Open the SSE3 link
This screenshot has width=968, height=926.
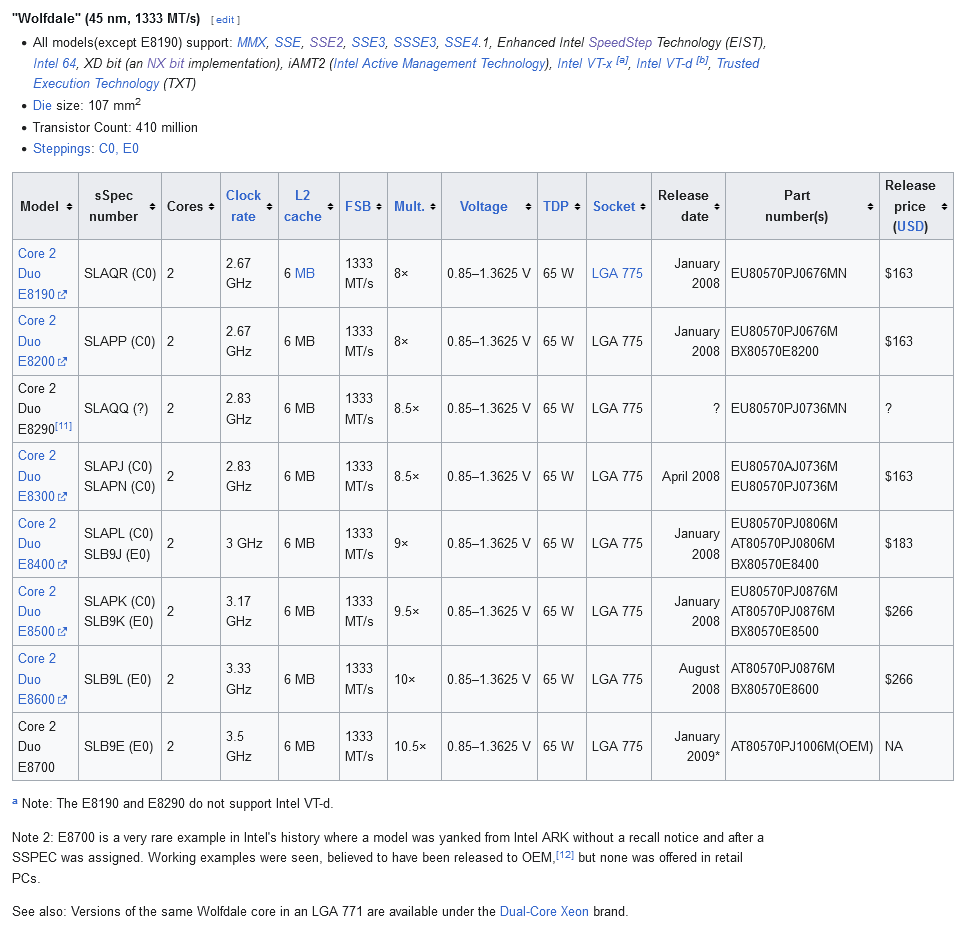pos(369,43)
